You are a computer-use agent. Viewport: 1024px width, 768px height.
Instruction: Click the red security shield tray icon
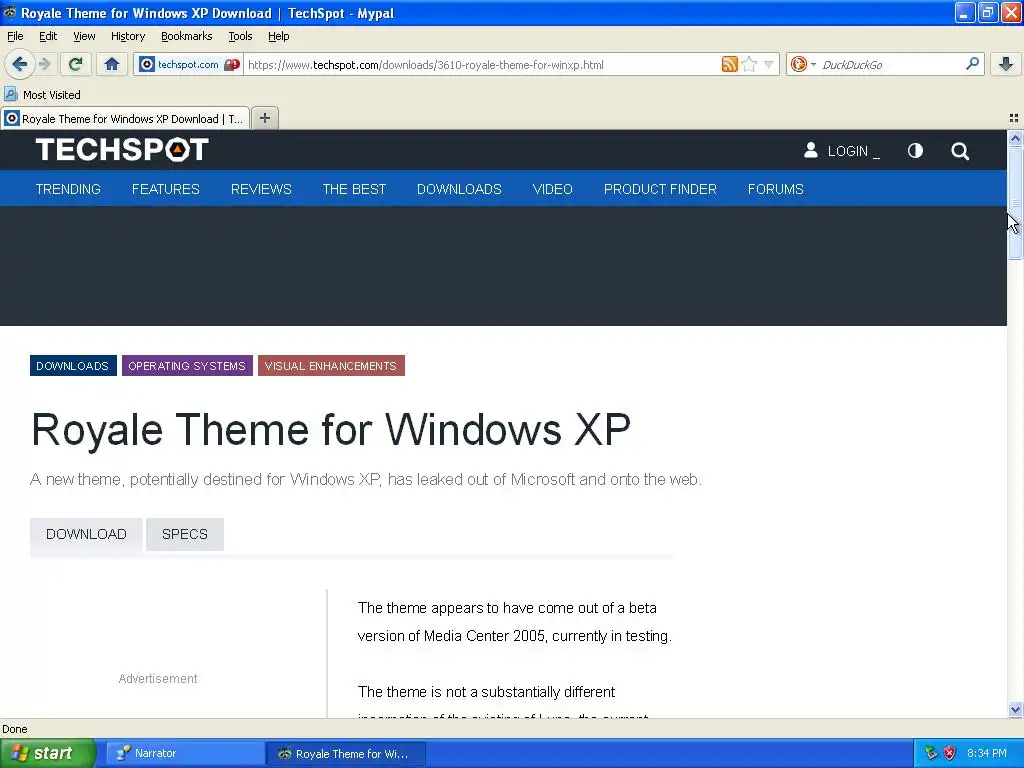tap(950, 753)
